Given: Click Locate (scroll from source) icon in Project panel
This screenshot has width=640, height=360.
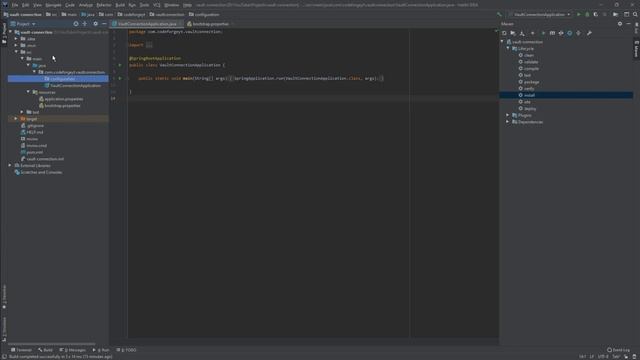Looking at the screenshot, I should click(x=76, y=24).
